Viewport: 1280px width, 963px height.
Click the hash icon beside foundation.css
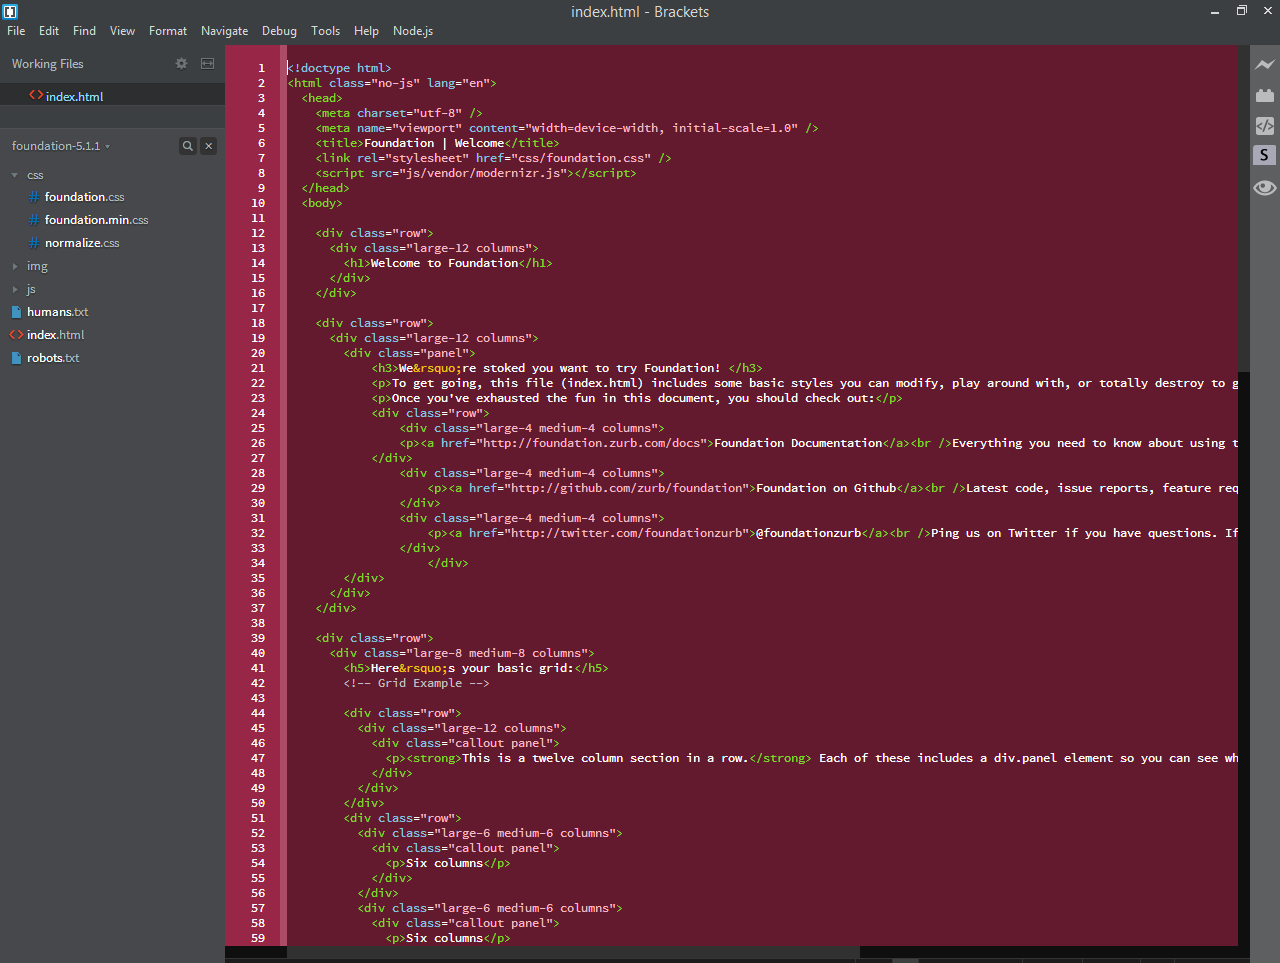click(34, 197)
